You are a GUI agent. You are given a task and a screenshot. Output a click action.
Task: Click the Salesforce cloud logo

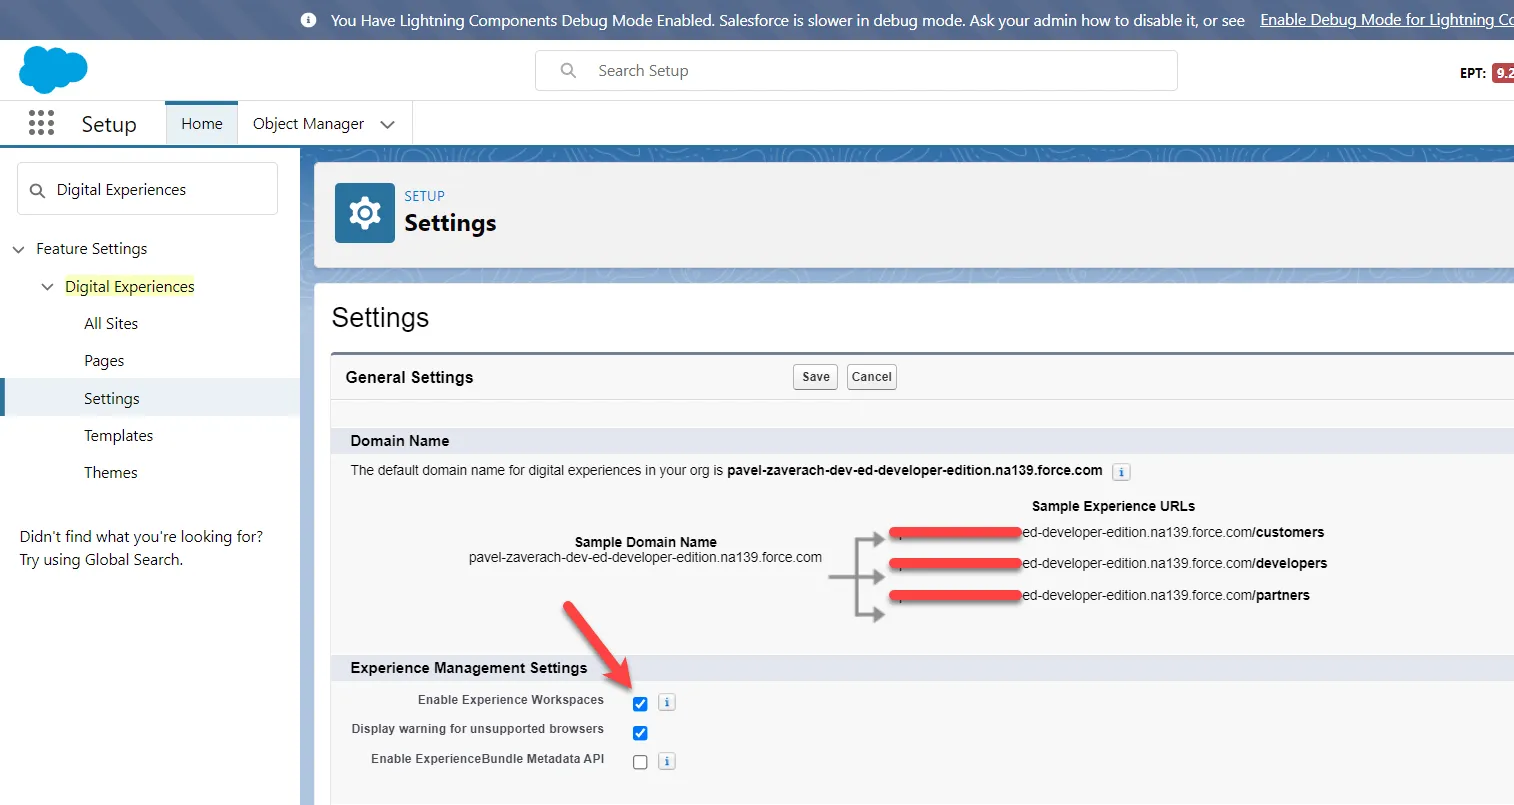pos(53,70)
